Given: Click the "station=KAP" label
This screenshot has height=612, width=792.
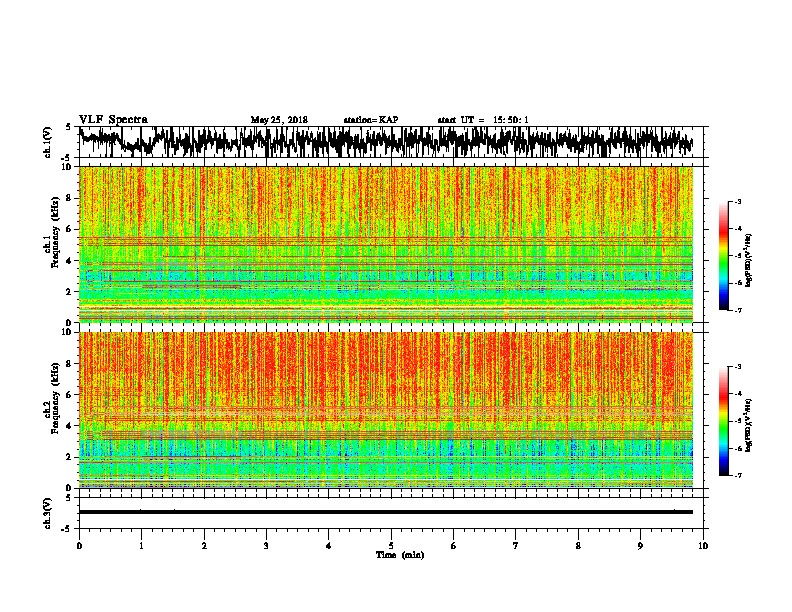Looking at the screenshot, I should tap(371, 120).
